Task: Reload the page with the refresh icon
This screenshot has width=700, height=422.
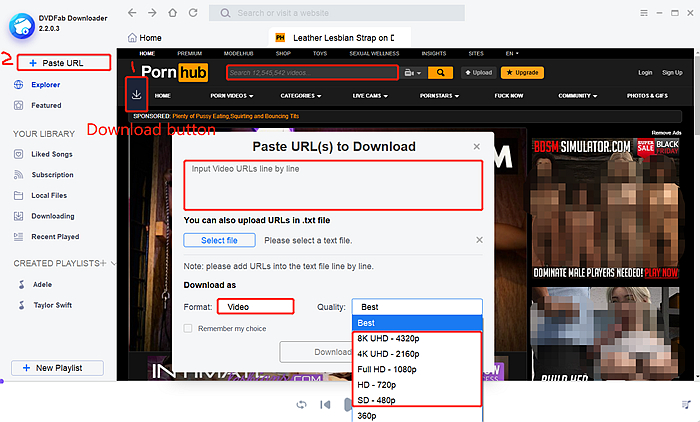Action: (x=193, y=13)
